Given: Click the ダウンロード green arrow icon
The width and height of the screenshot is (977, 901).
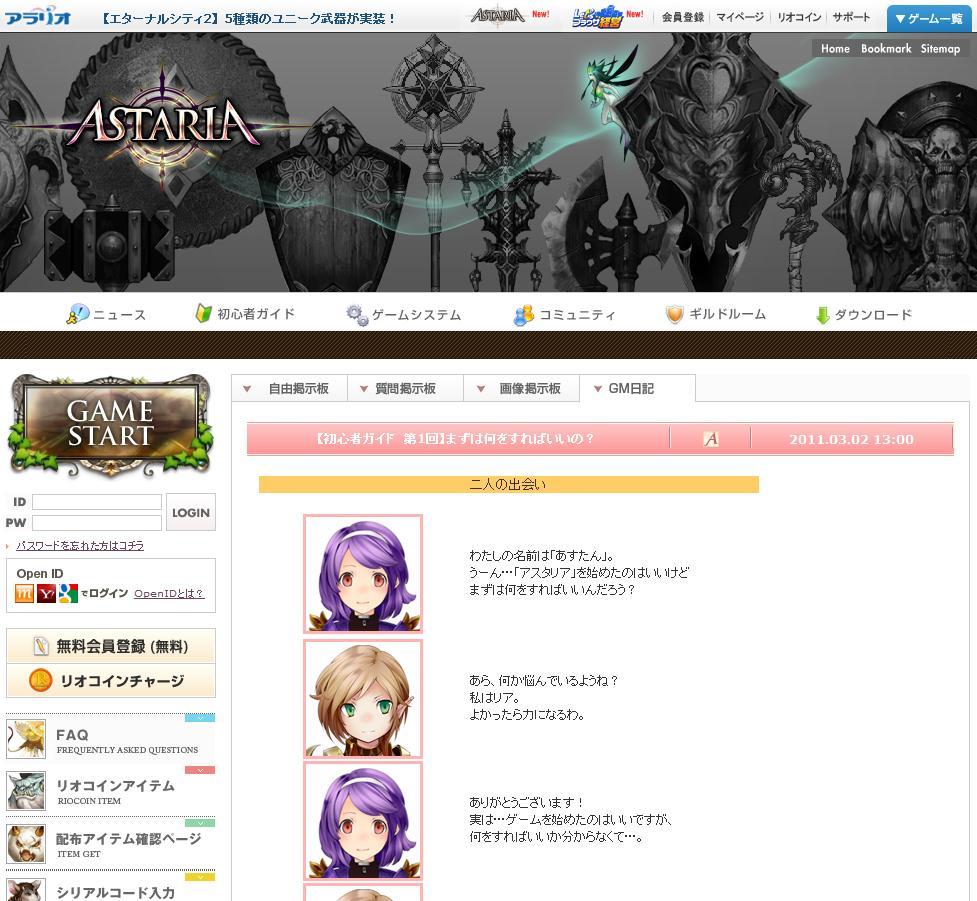Looking at the screenshot, I should 822,315.
